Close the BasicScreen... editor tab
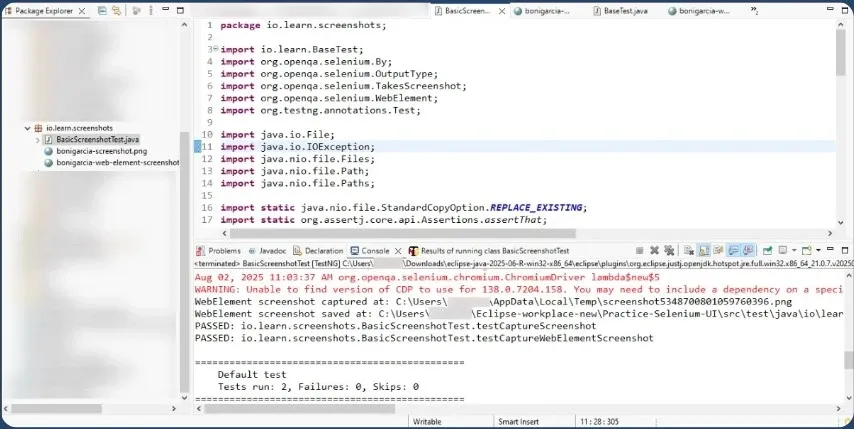The image size is (854, 429). pos(502,11)
